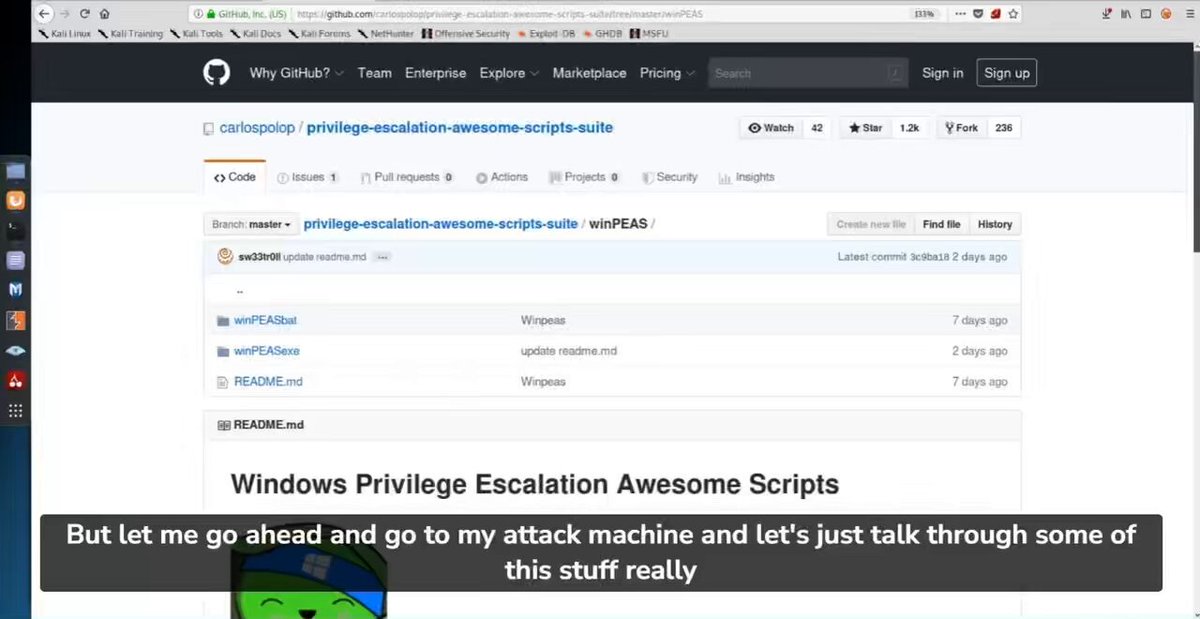Screen dimensions: 1200x619
Task: Select the Code tab
Action: click(235, 177)
